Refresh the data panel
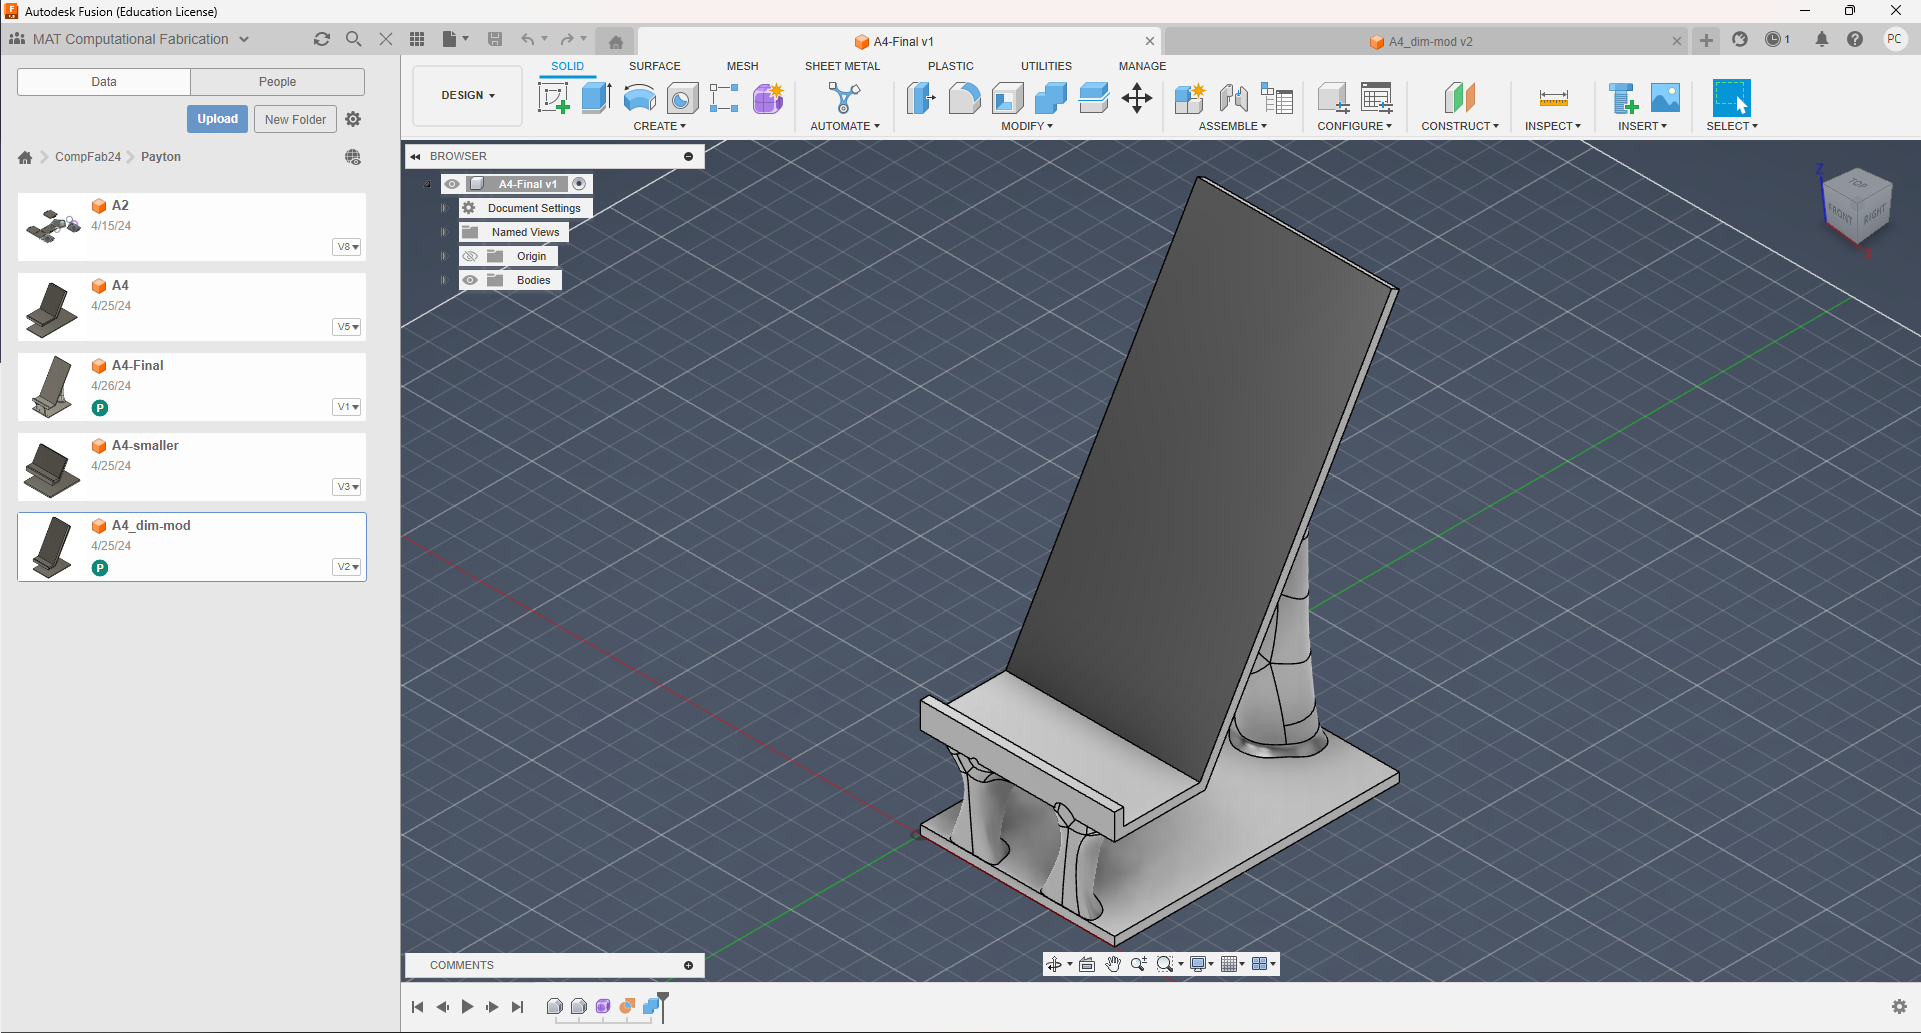1921x1033 pixels. [322, 39]
